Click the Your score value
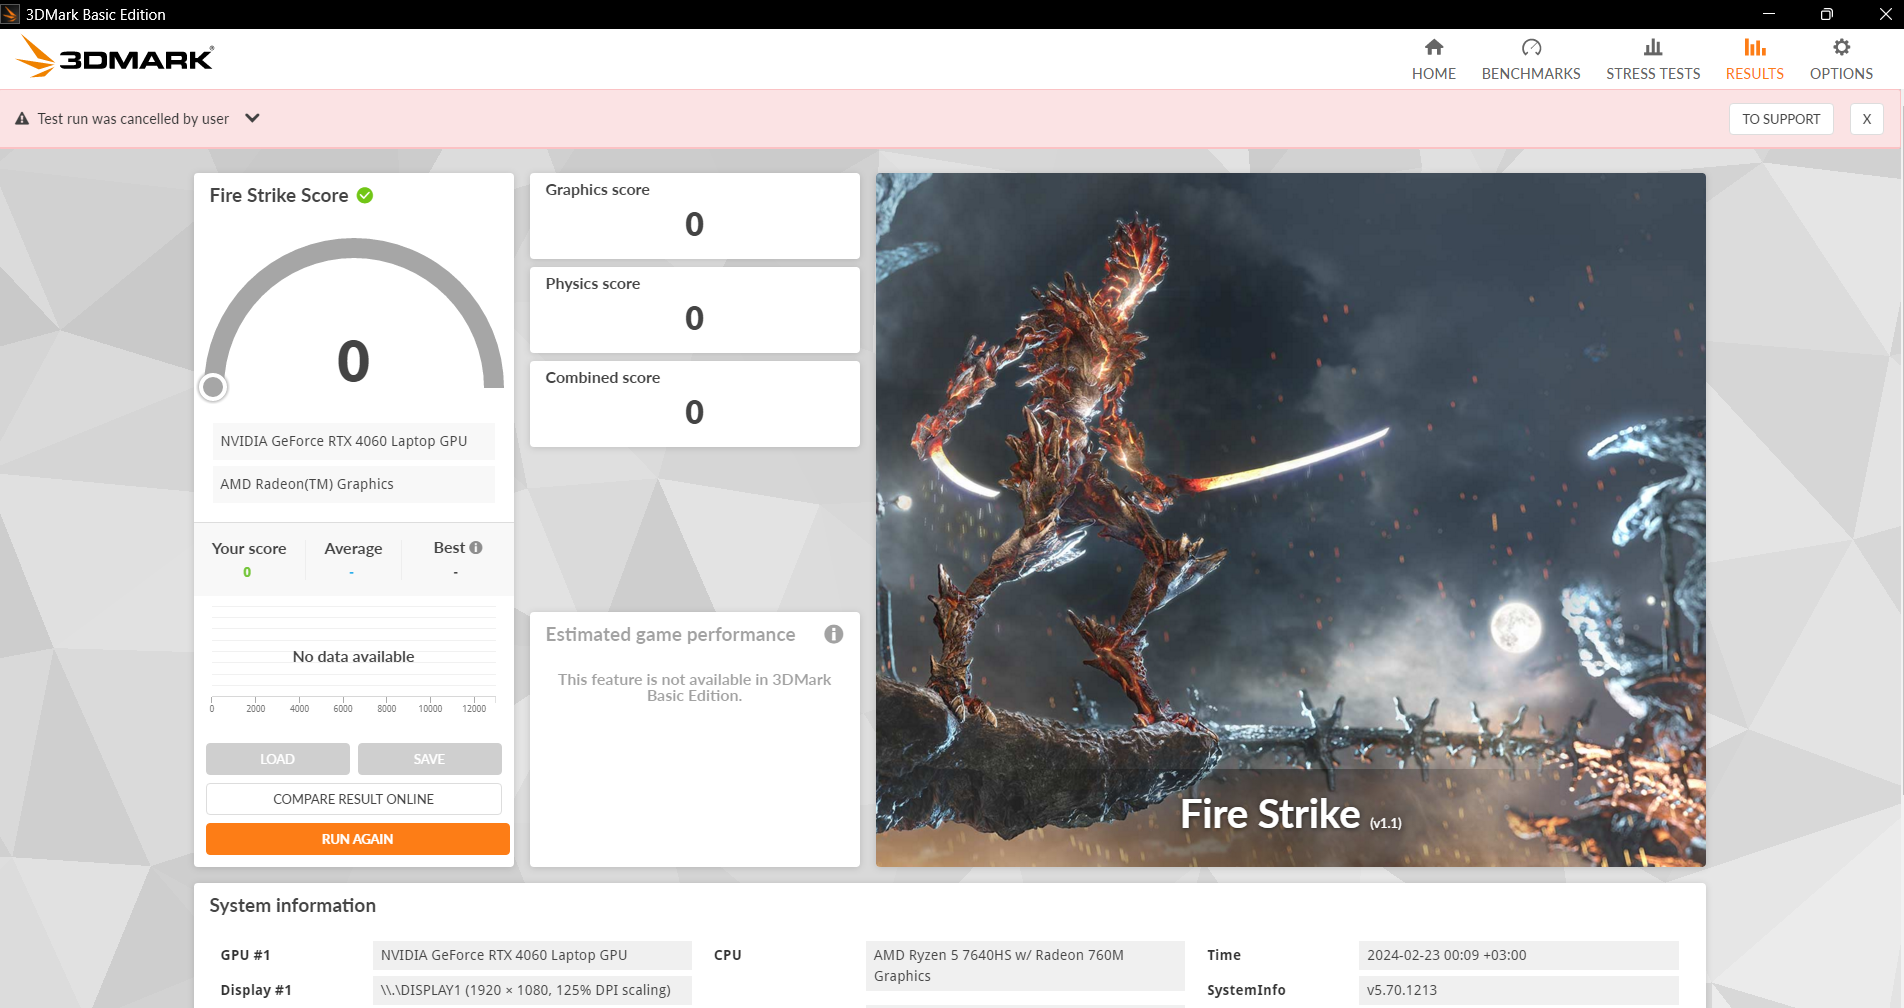This screenshot has width=1904, height=1008. pos(247,572)
